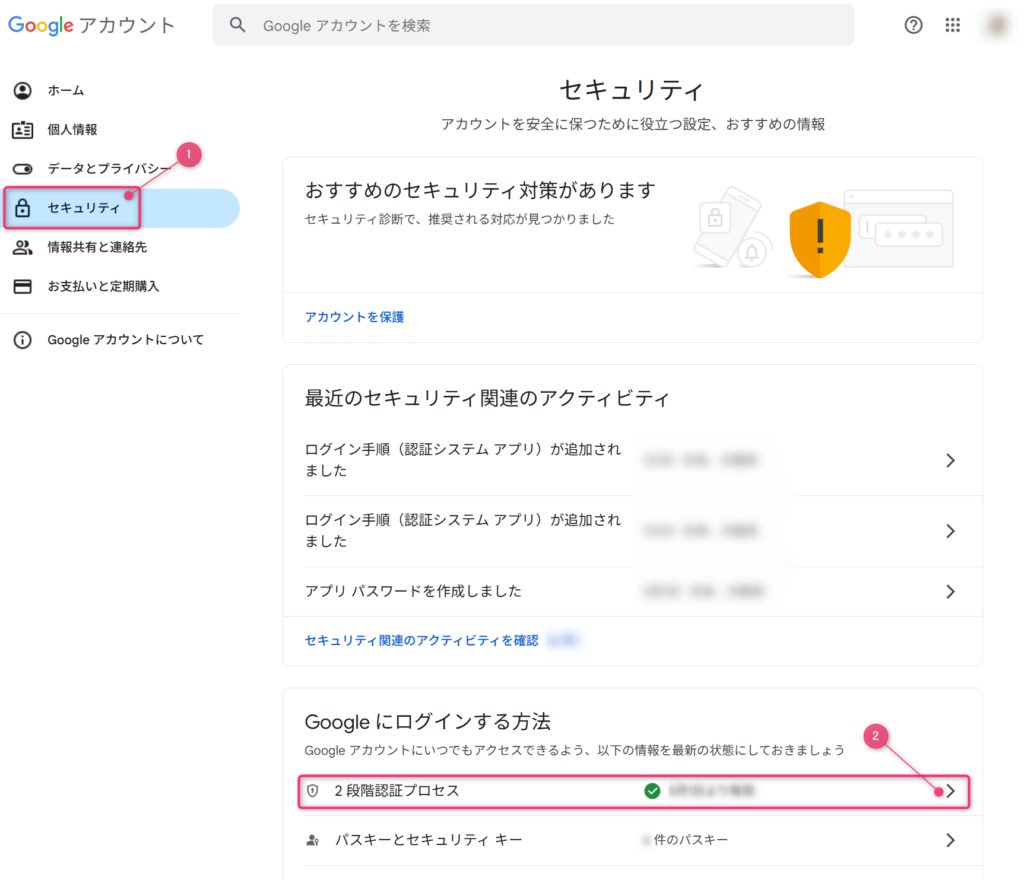
Task: Open 情報共有と連絡先 in the sidebar
Action: (97, 247)
